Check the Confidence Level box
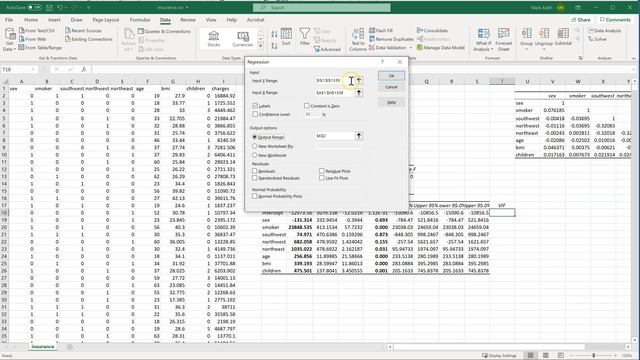Viewport: 640px width, 360px height. tap(255, 114)
